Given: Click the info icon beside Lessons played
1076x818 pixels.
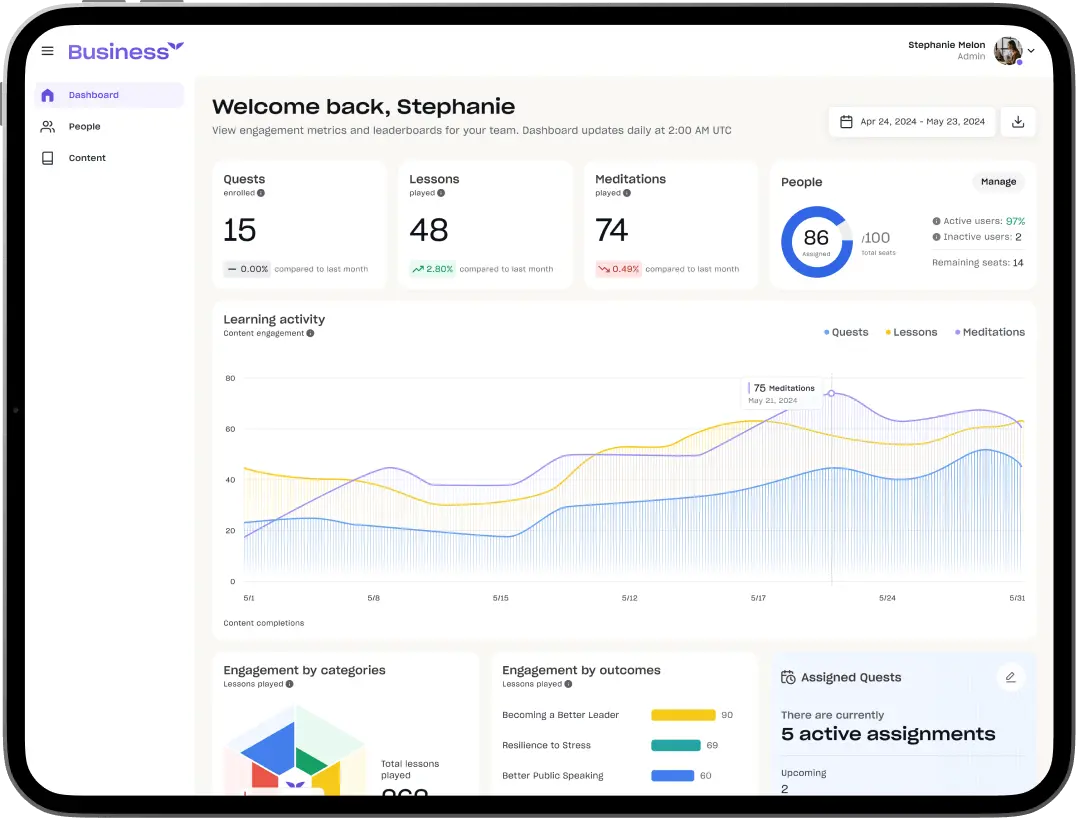Looking at the screenshot, I should point(441,193).
